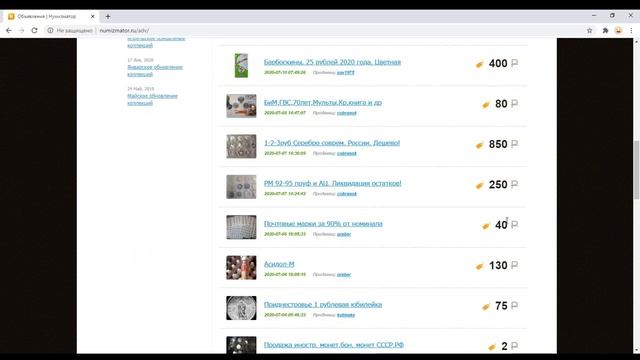This screenshot has width=640, height=360.
Task: Open seller profile under the 1-2-3руб Серебро listing
Action: coord(347,153)
